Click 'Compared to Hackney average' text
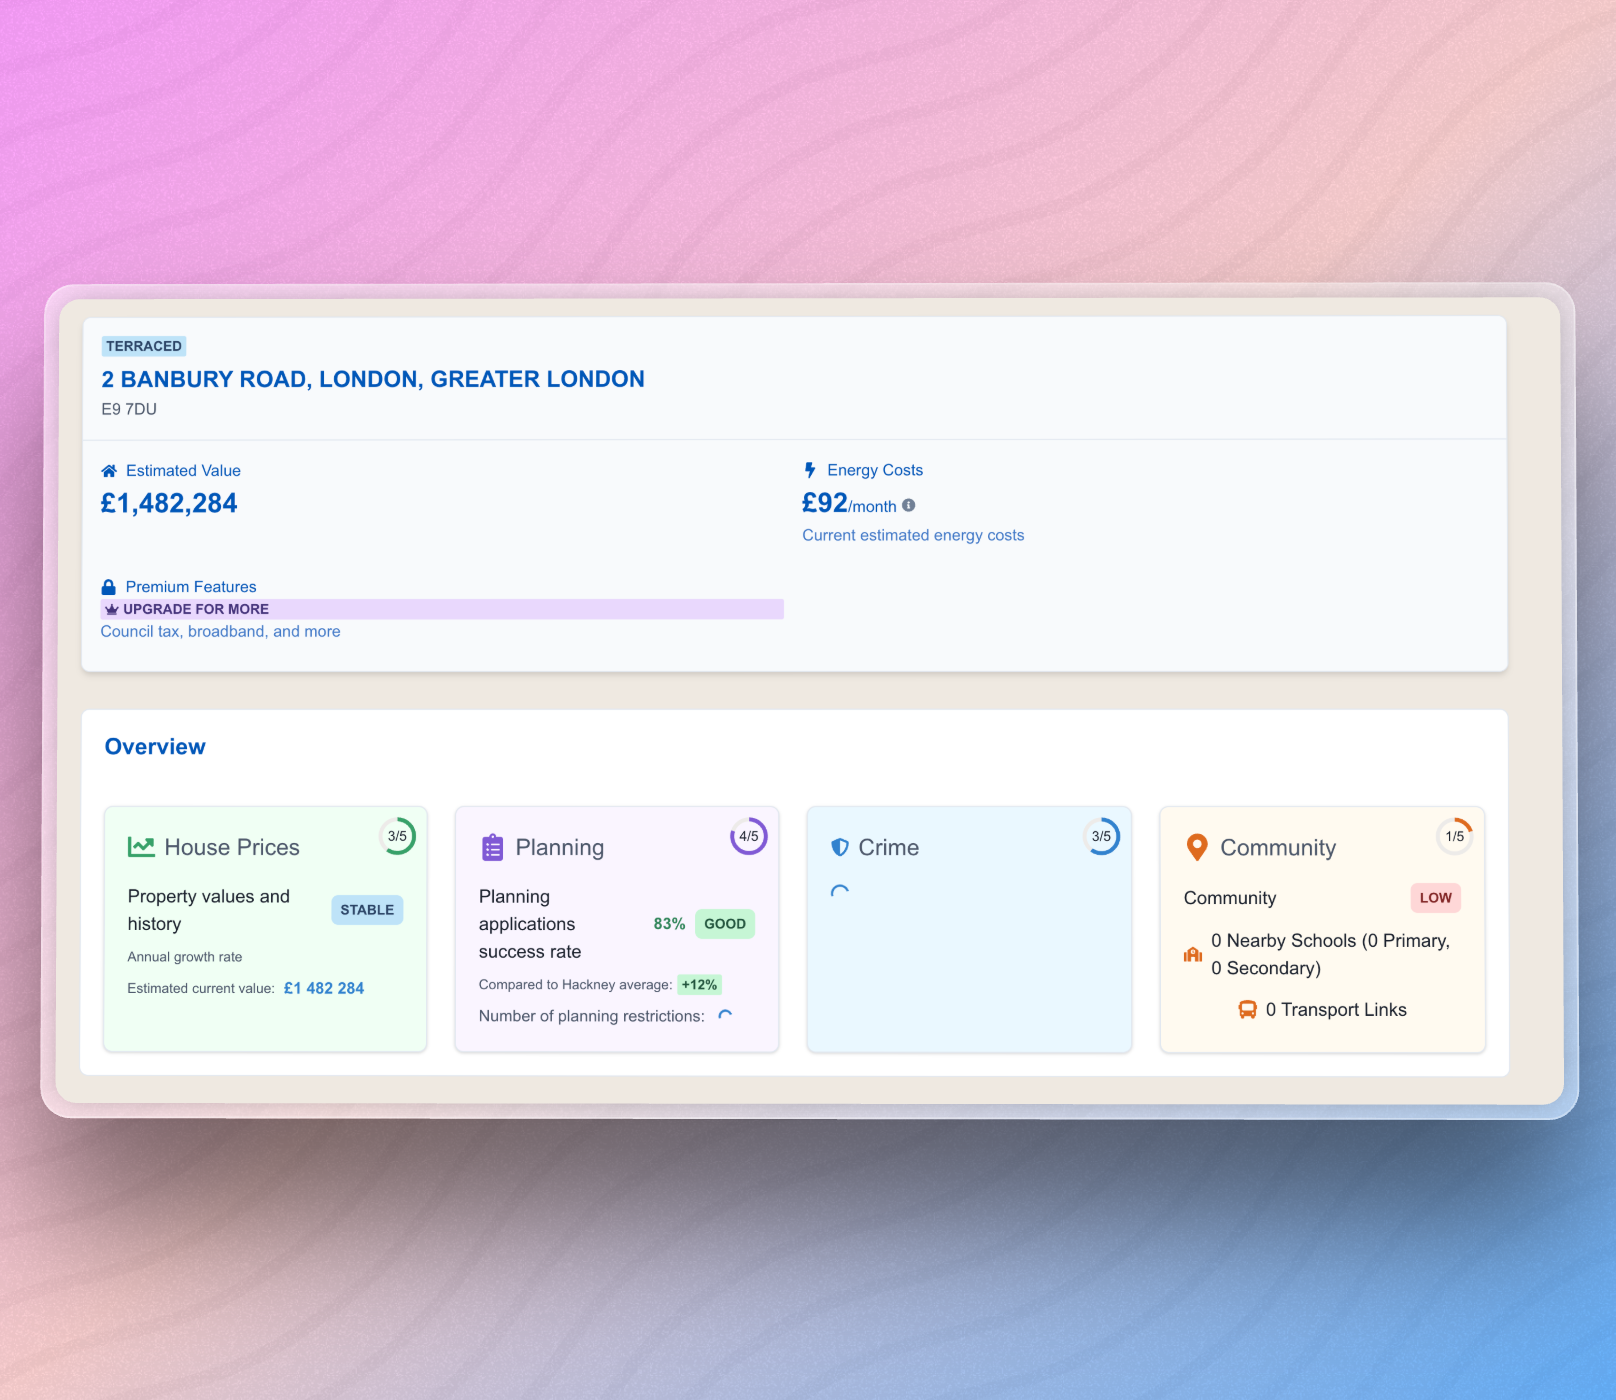Image resolution: width=1616 pixels, height=1400 pixels. coord(575,985)
